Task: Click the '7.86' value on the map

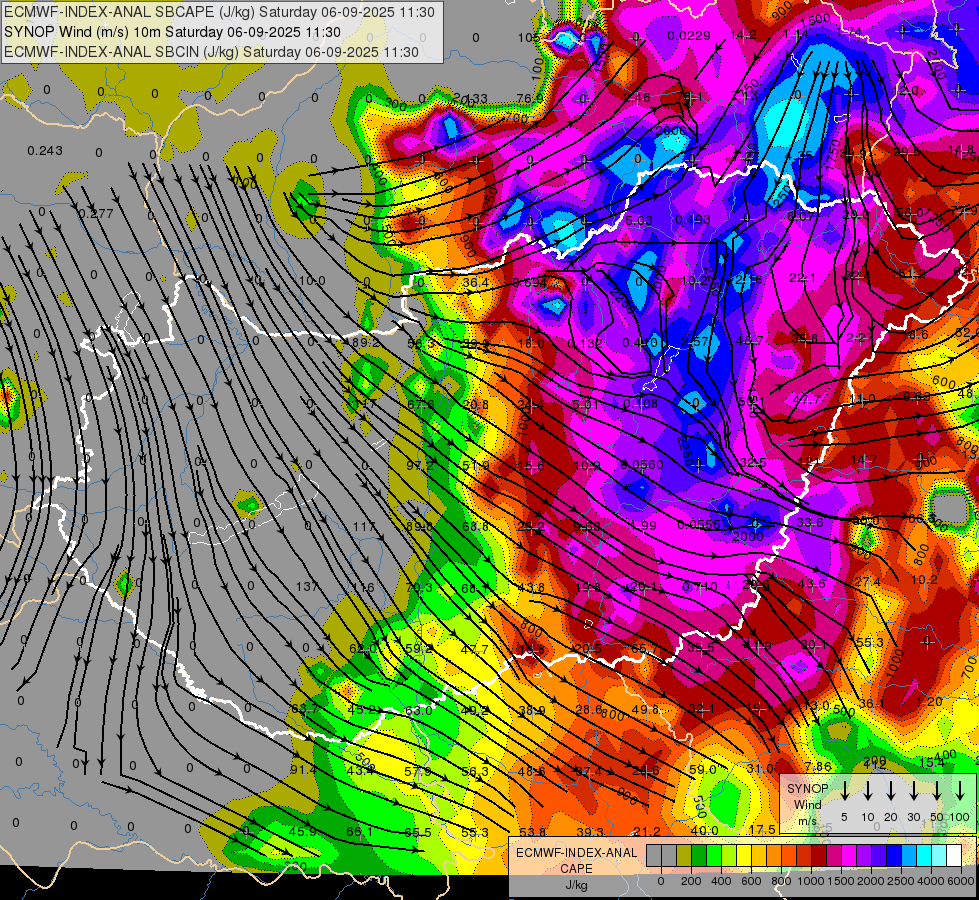Action: pyautogui.click(x=818, y=766)
